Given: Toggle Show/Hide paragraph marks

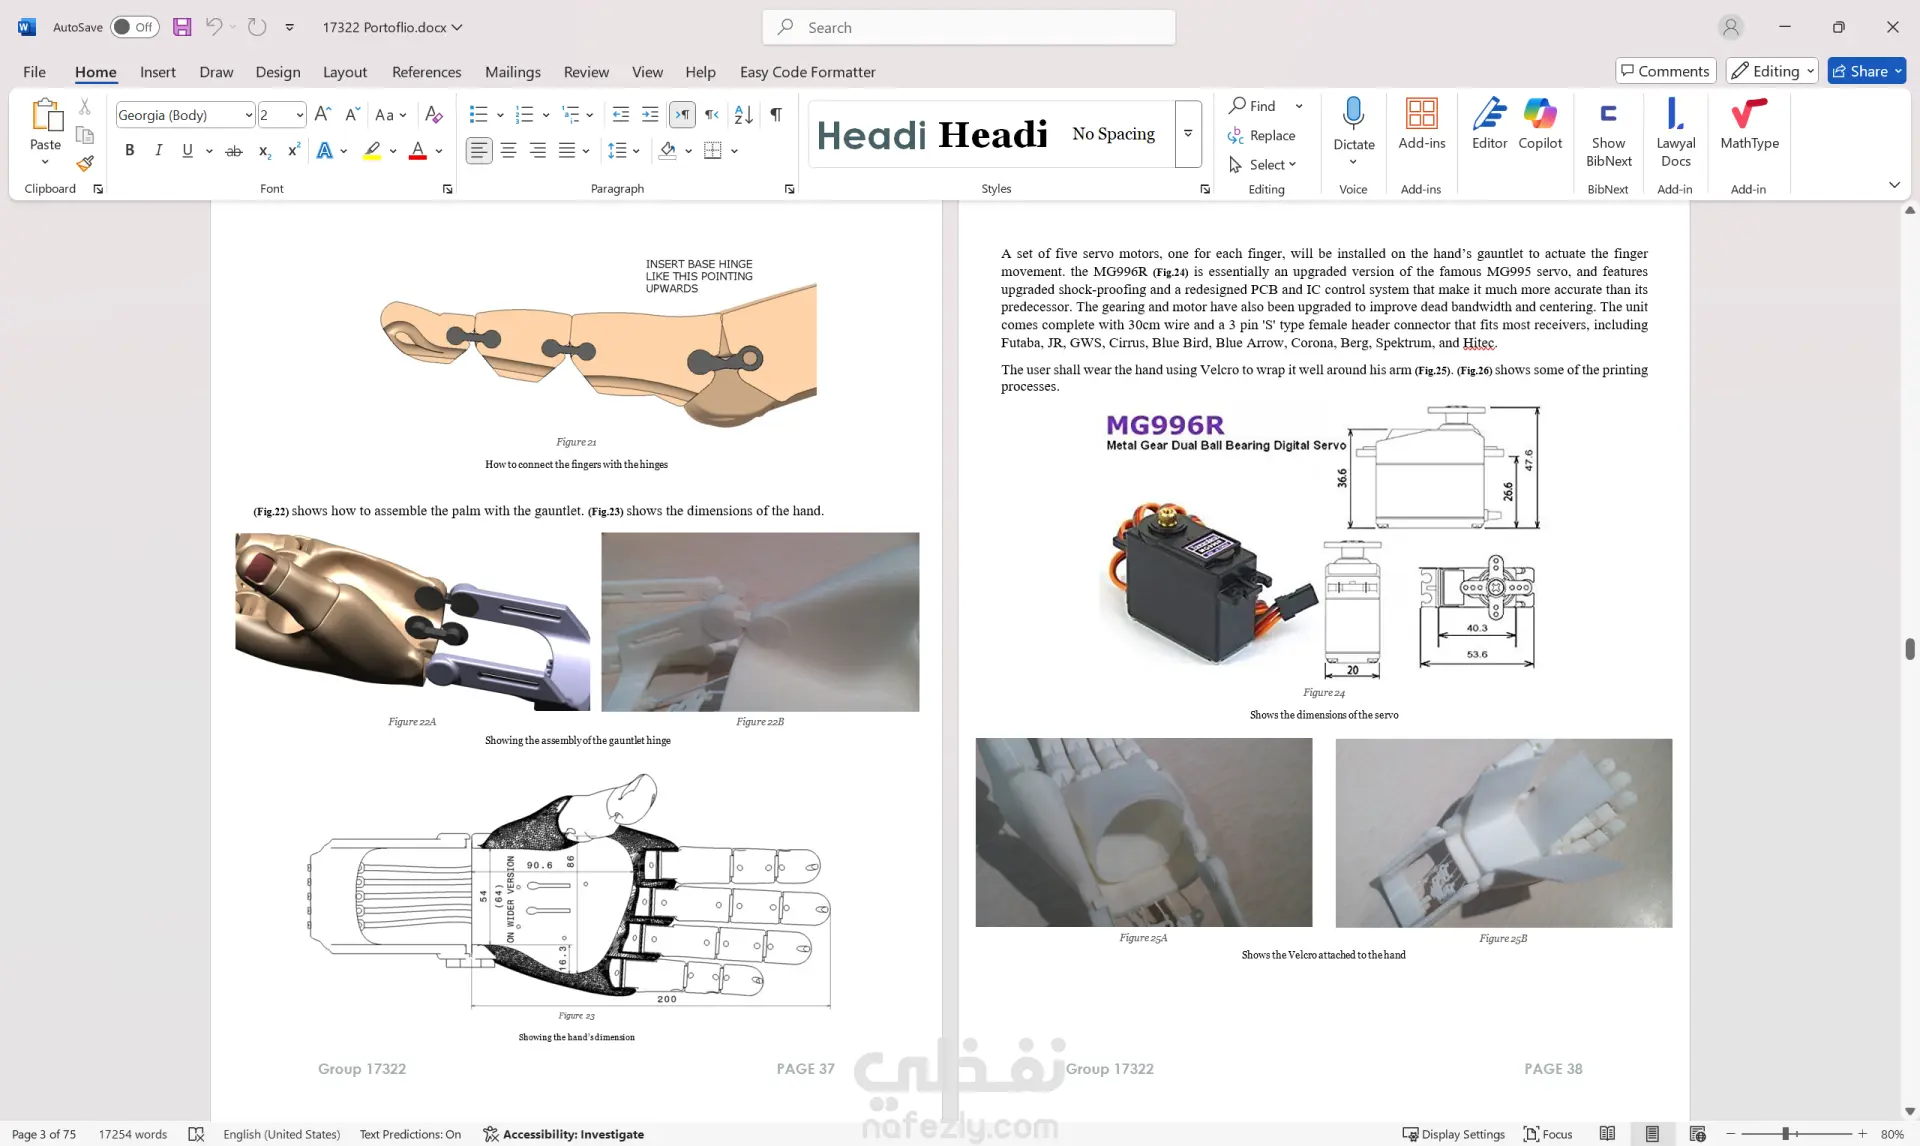Looking at the screenshot, I should (x=776, y=115).
